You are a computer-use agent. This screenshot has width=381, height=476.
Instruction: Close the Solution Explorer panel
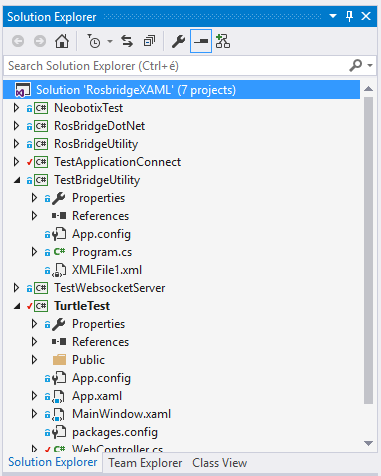pos(366,16)
